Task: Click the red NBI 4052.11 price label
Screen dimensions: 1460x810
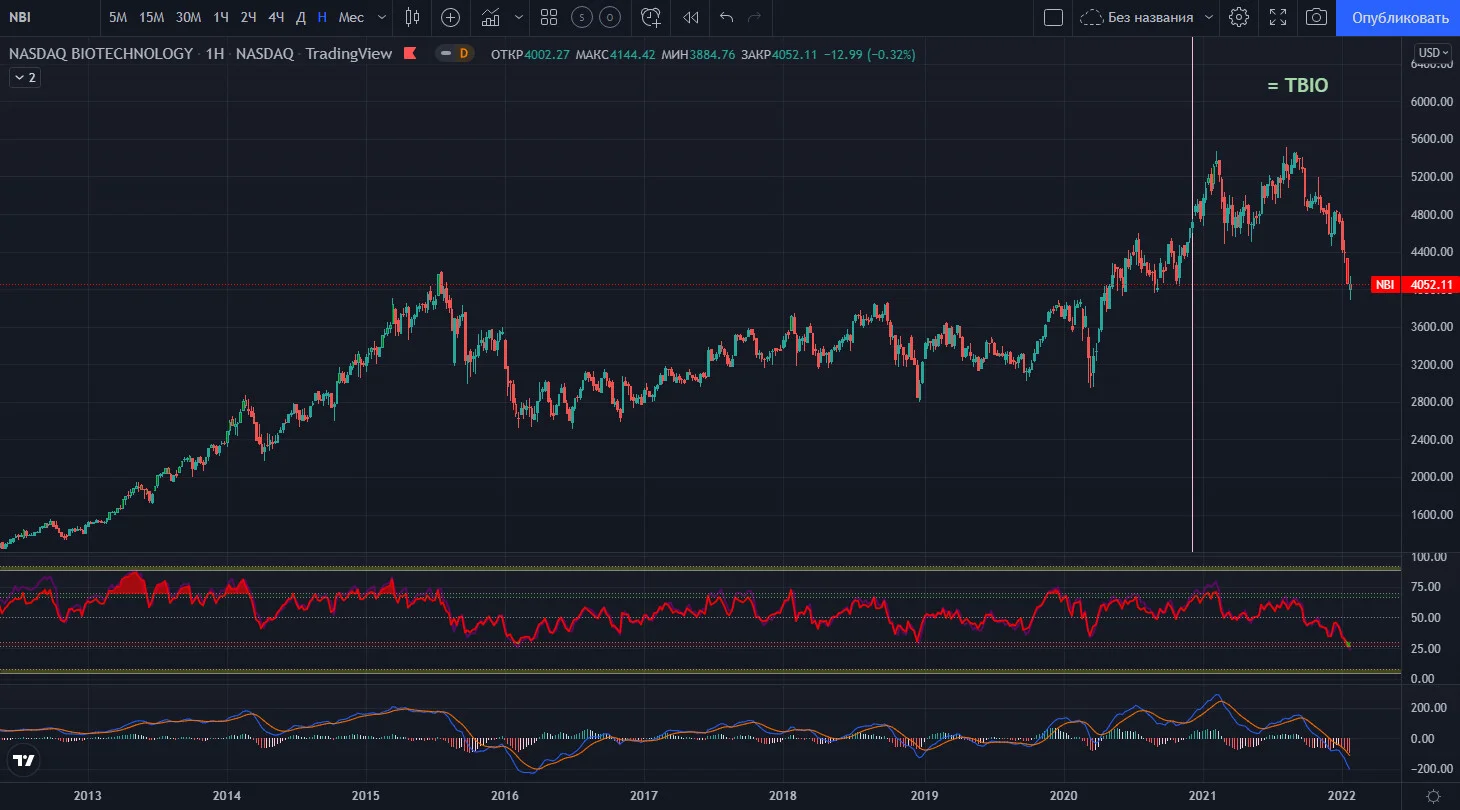Action: [1413, 284]
